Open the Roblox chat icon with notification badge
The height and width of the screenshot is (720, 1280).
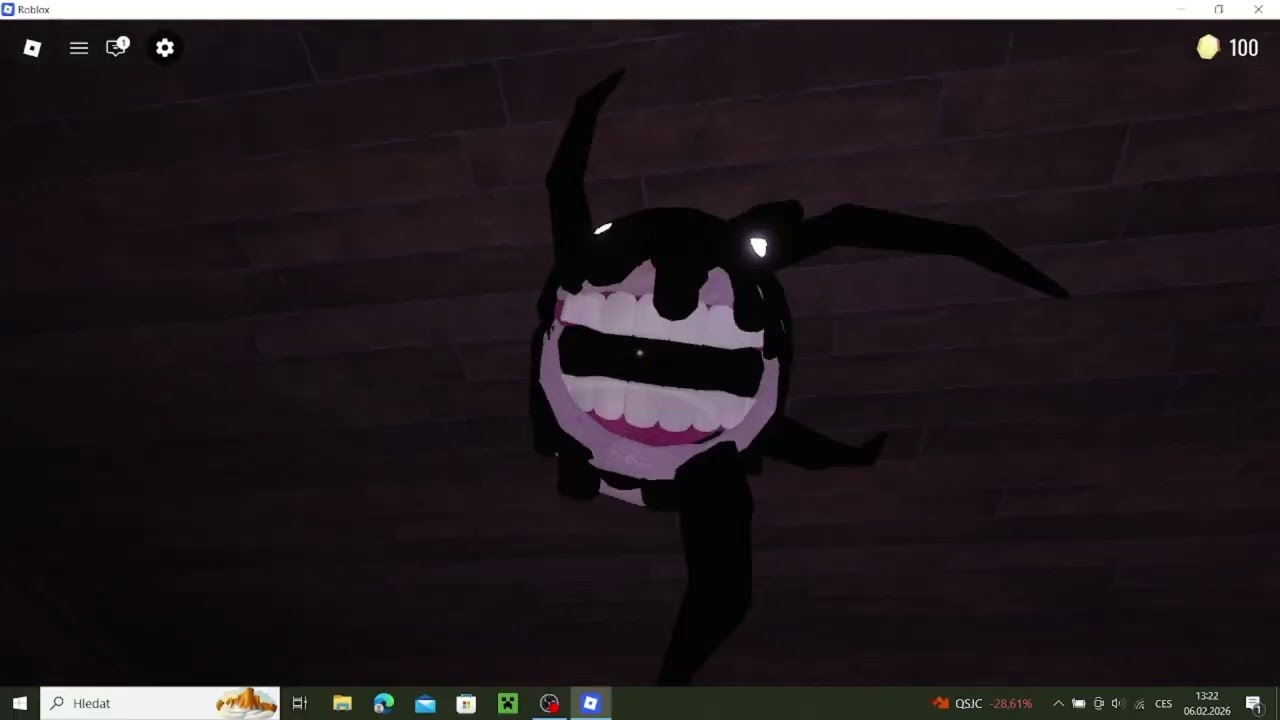118,47
